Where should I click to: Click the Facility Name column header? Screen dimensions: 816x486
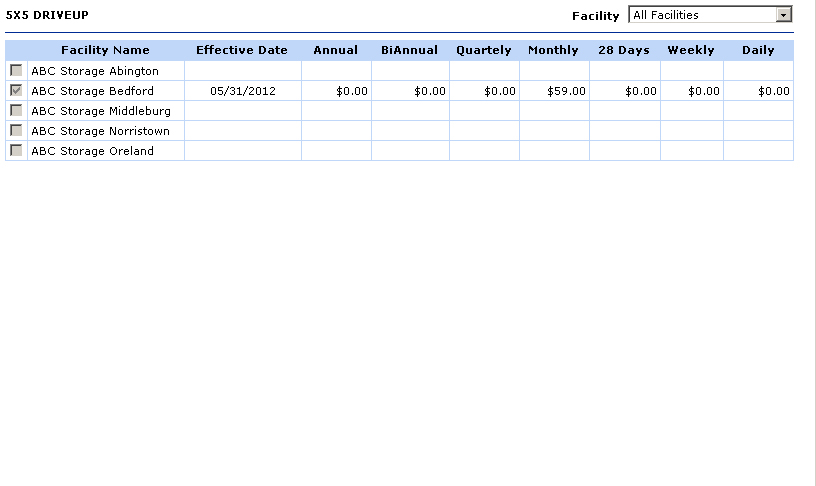pos(105,50)
